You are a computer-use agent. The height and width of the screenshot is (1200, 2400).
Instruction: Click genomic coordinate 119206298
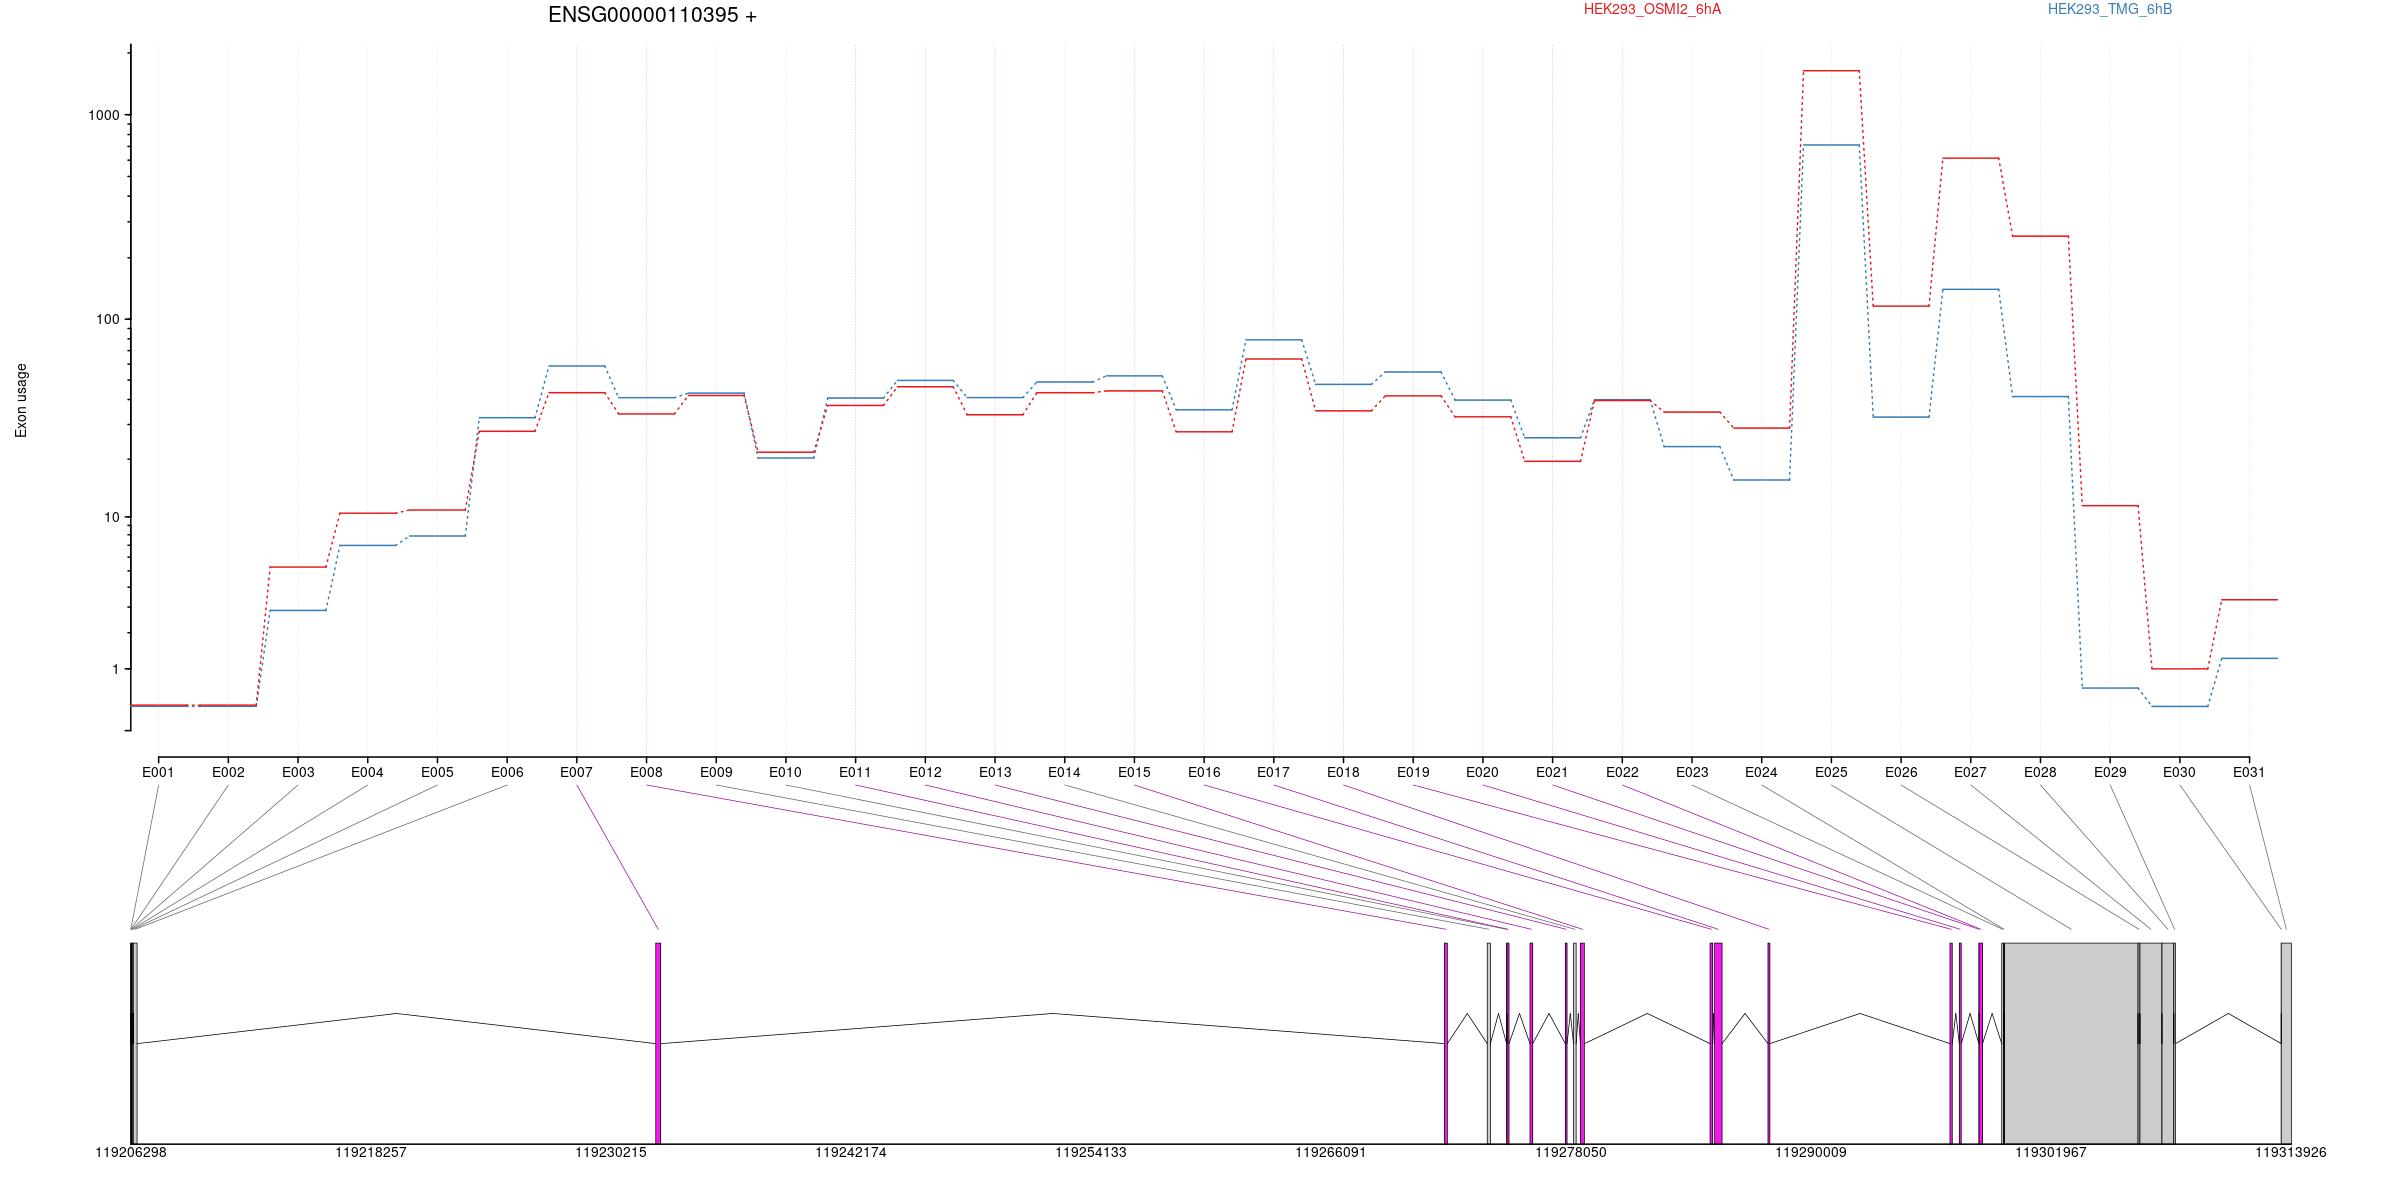point(131,1152)
